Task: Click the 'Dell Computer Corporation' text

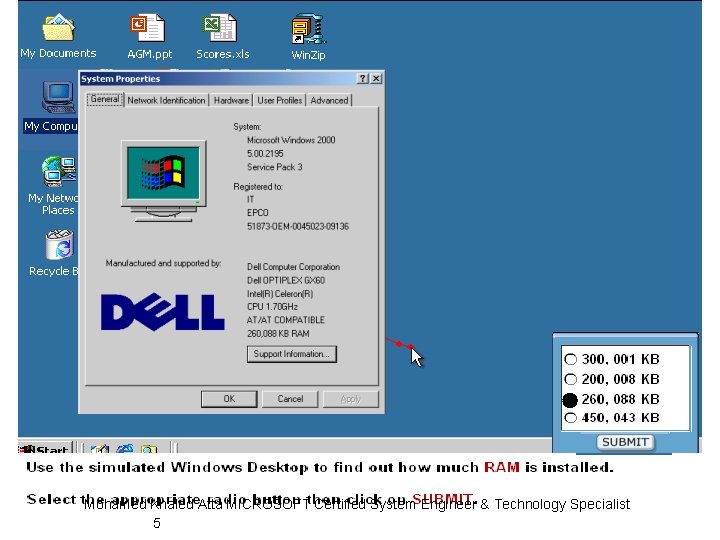Action: point(293,267)
